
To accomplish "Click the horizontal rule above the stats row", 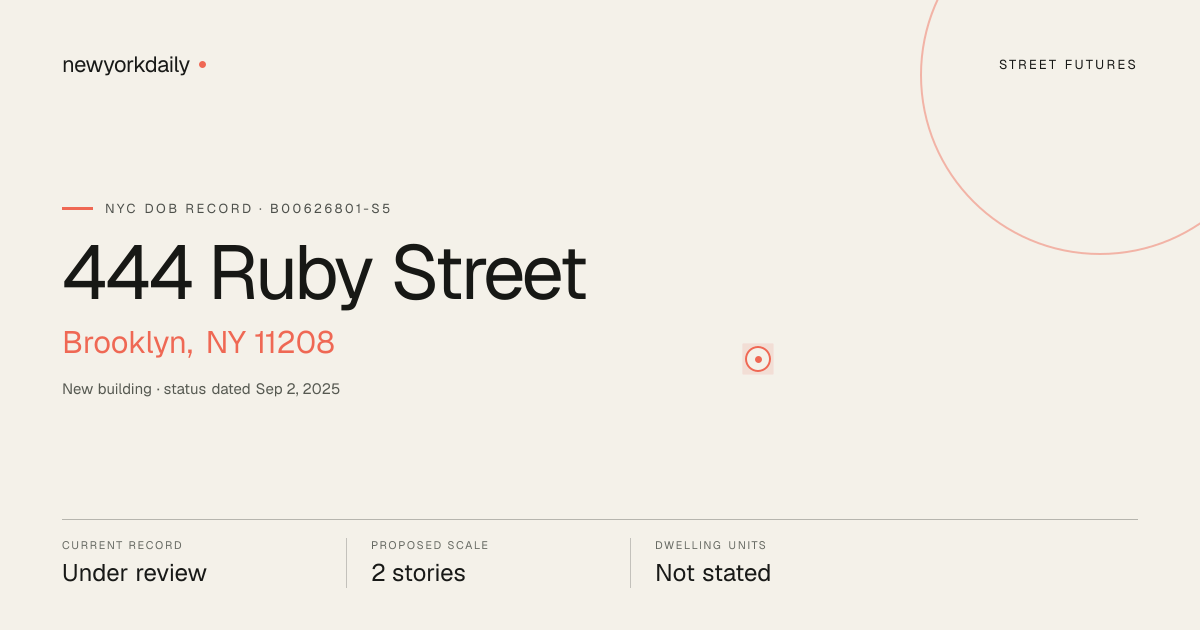I will (x=600, y=519).
